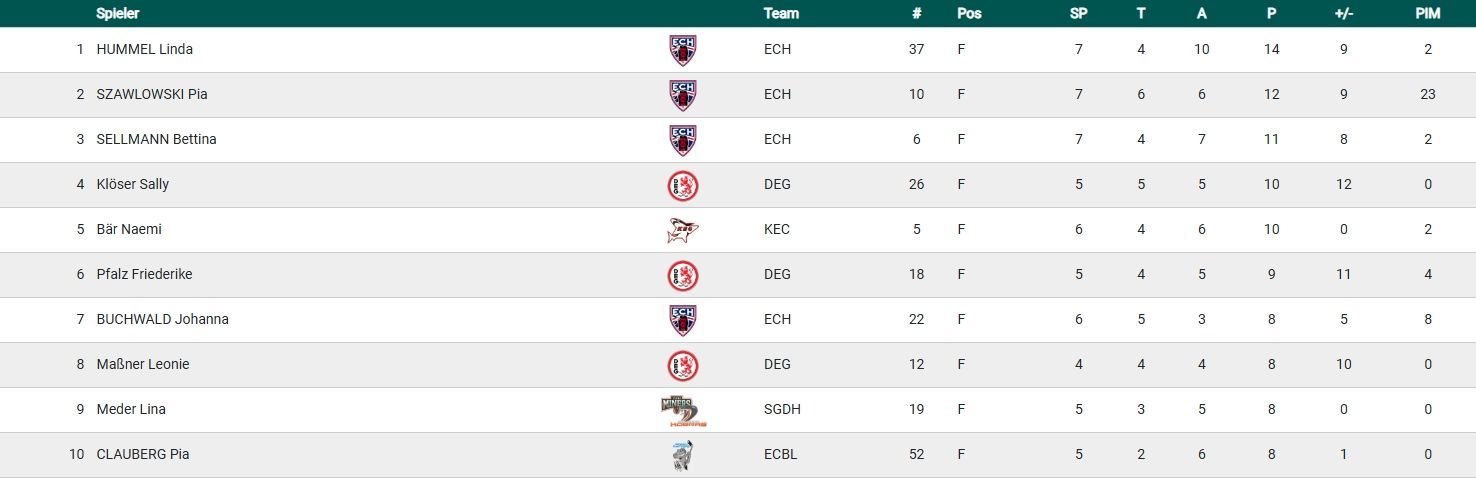Image resolution: width=1476 pixels, height=479 pixels.
Task: Click the ECH logo next to BUCHWALD Johanna
Action: pyautogui.click(x=683, y=320)
